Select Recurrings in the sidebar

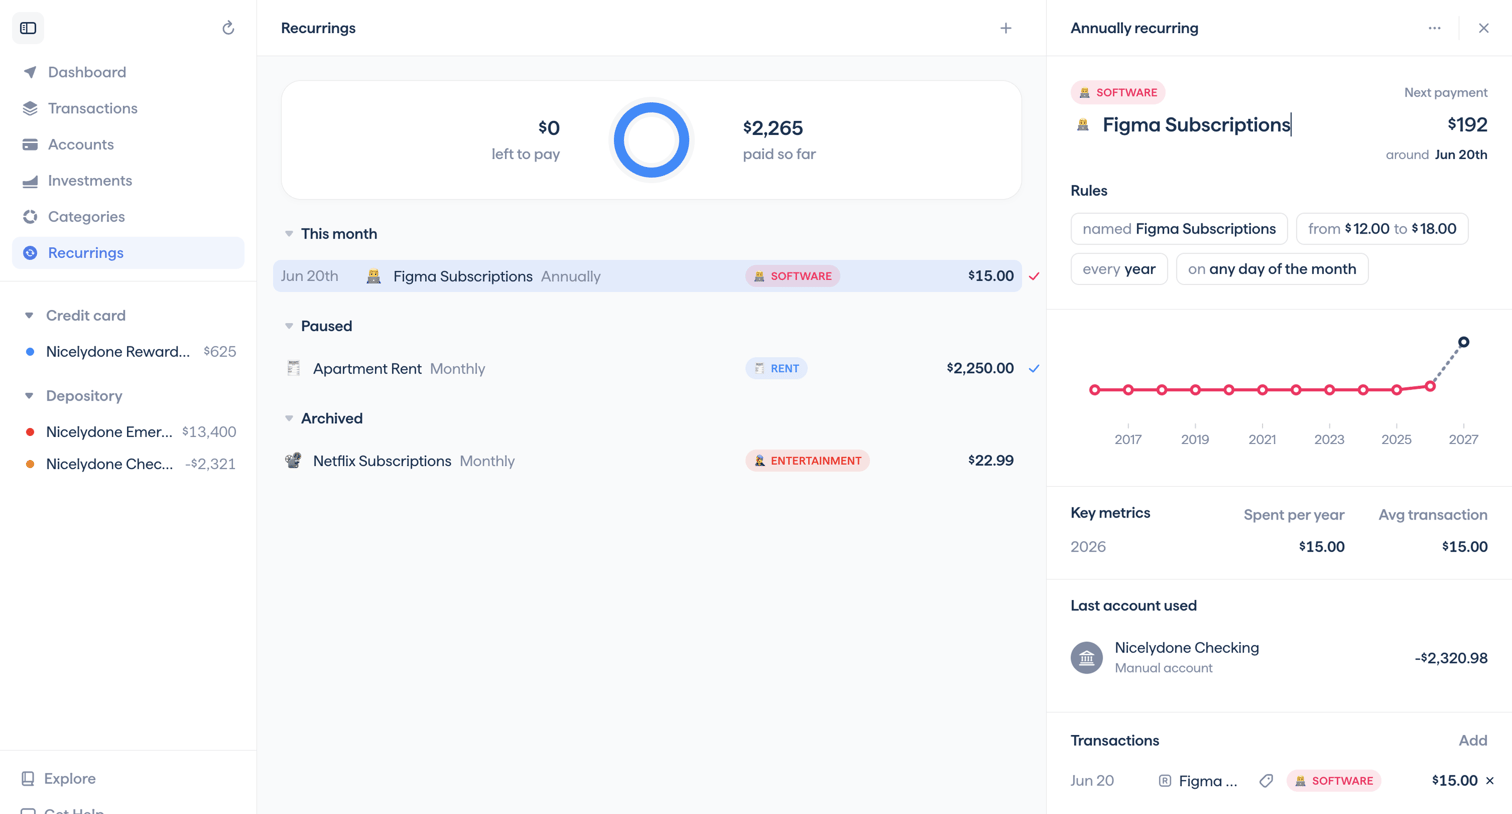point(128,253)
